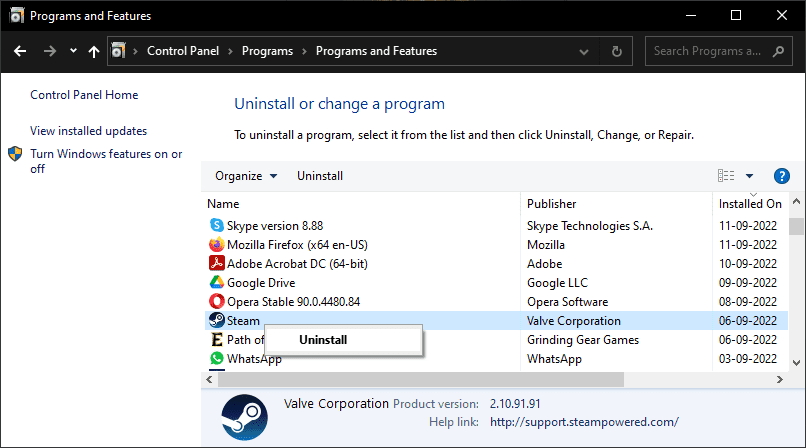This screenshot has width=806, height=448.
Task: Click the 03-09-2022 installed date
Action: [747, 359]
